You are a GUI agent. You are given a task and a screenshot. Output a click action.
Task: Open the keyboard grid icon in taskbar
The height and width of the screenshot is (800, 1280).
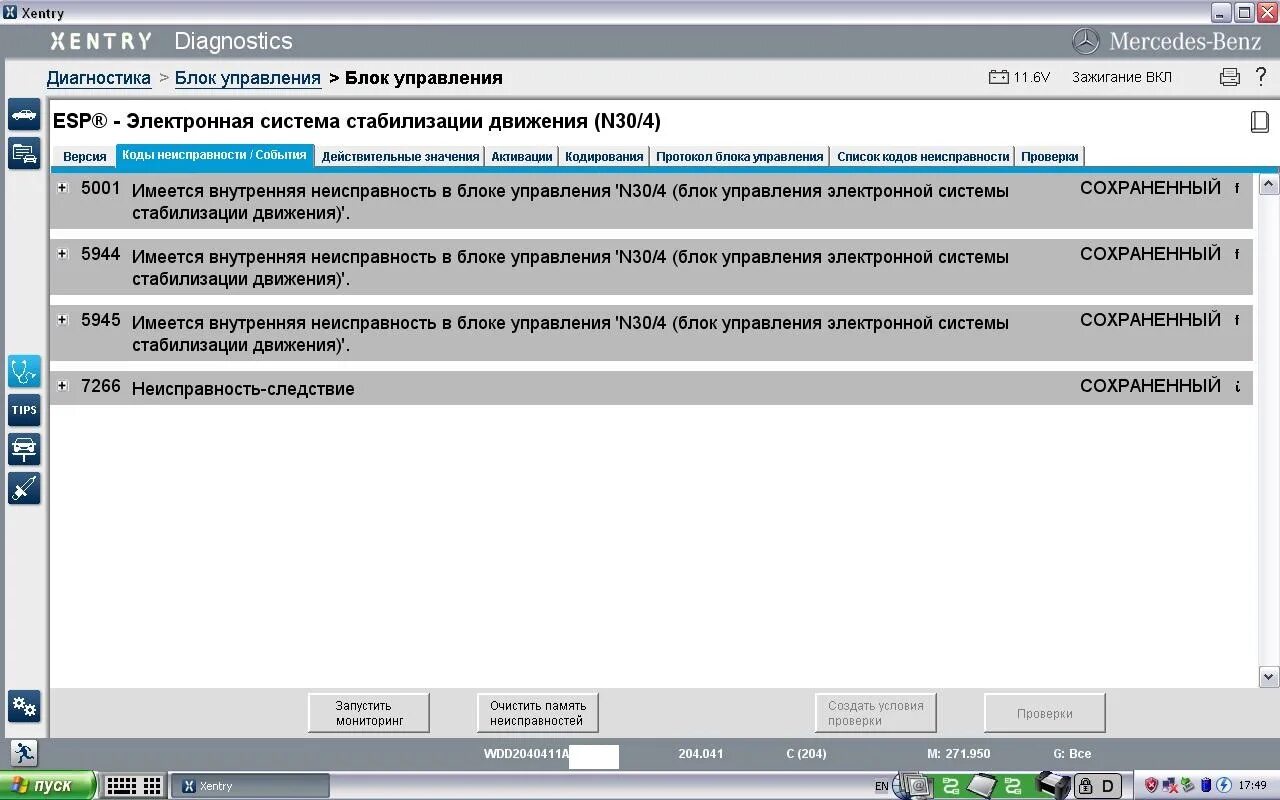tap(134, 786)
